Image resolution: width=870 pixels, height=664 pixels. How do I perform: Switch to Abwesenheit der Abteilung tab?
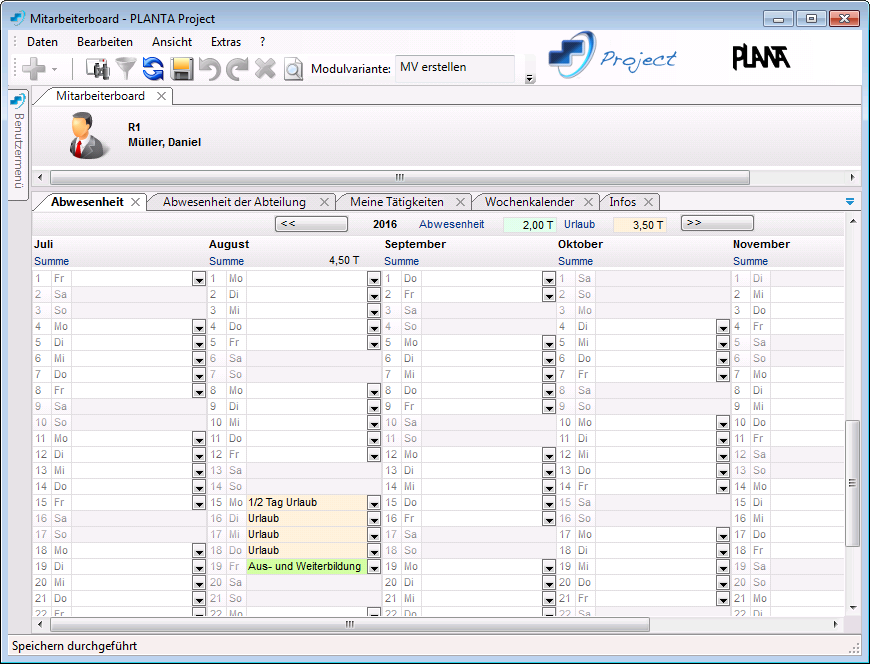pyautogui.click(x=234, y=202)
